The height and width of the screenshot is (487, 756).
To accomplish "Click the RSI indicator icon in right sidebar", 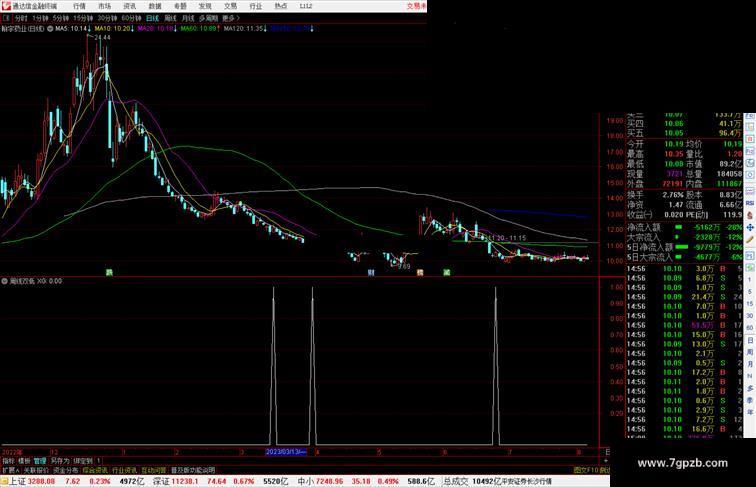I will [x=750, y=203].
